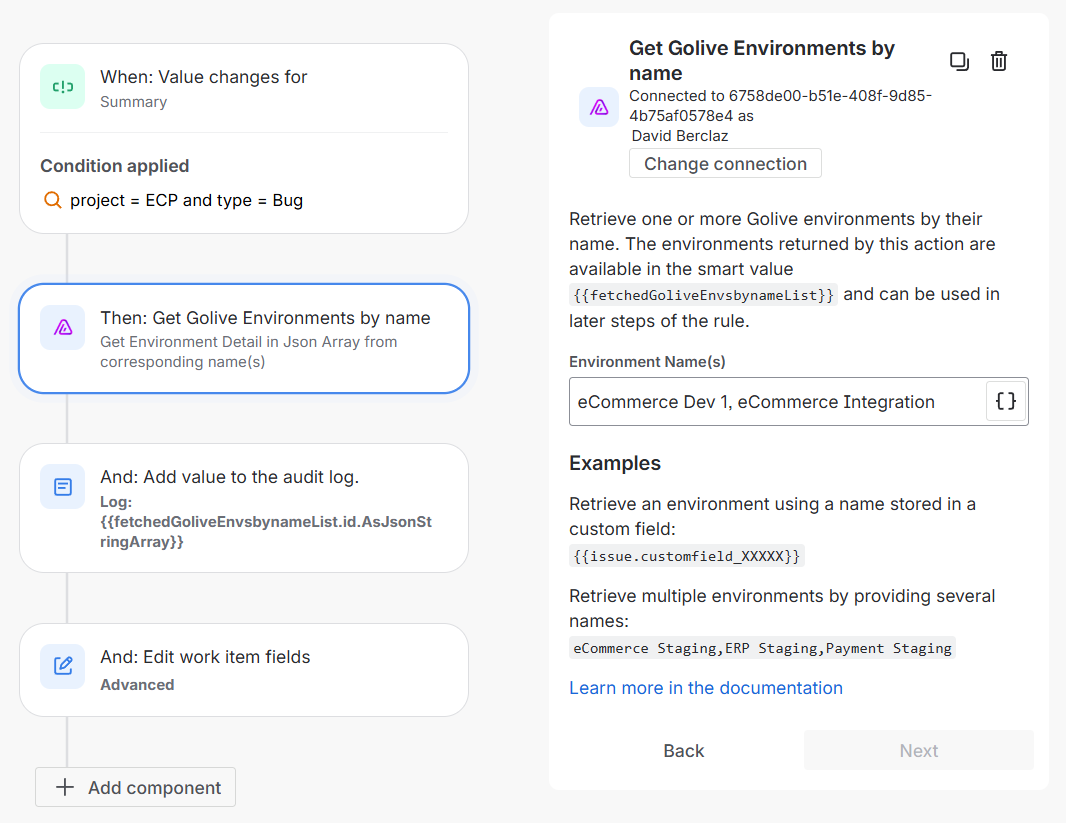
Task: Click the Next button
Action: 918,750
